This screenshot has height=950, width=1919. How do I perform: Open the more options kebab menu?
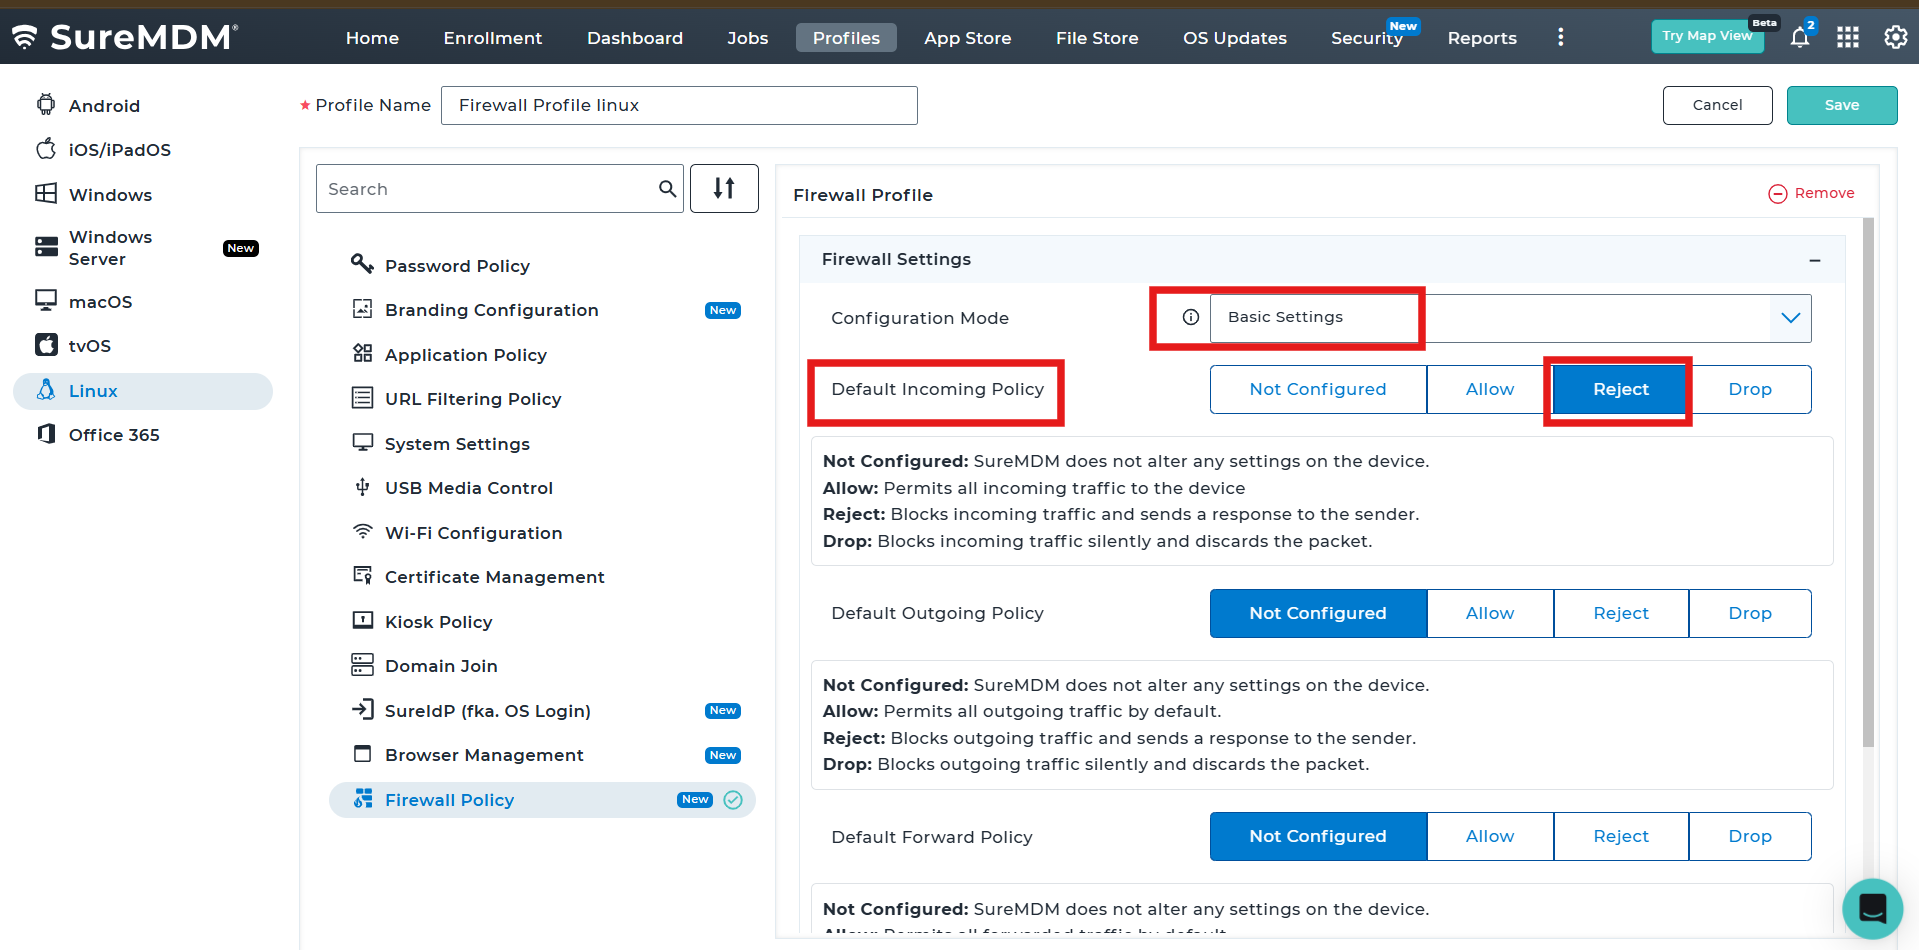click(x=1560, y=38)
